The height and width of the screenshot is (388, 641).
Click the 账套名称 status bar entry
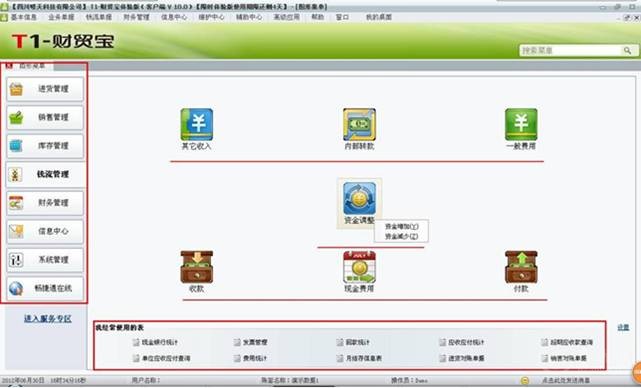tap(290, 381)
